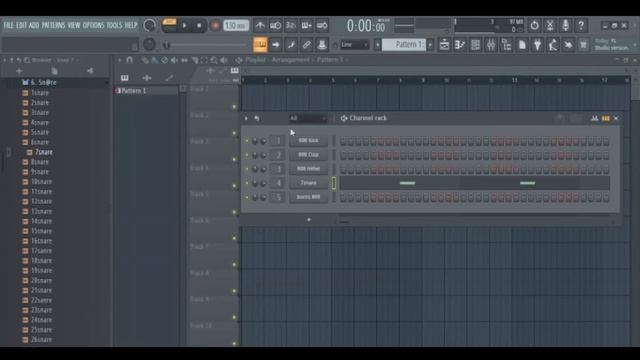Open the FILE menu
The image size is (640, 360).
pos(8,25)
